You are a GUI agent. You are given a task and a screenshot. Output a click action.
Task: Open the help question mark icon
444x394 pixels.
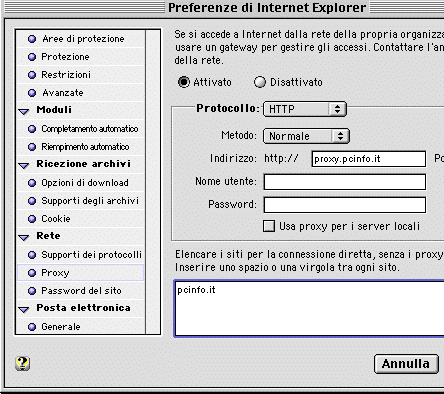point(22,363)
